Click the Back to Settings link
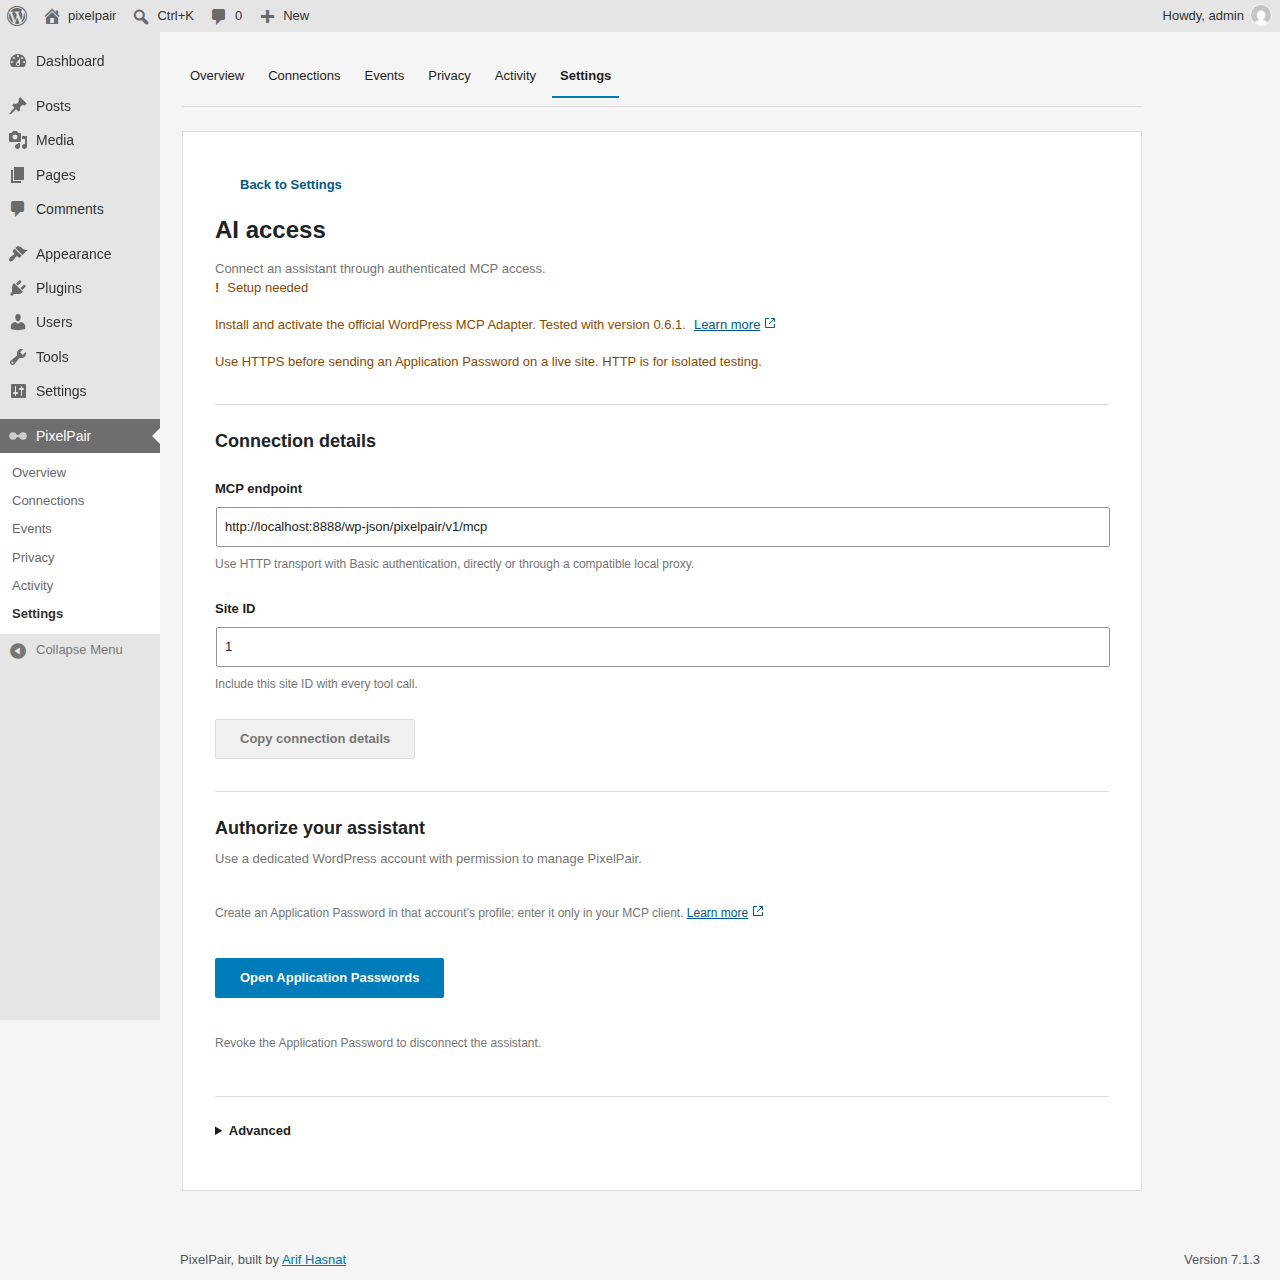1280x1280 pixels. [x=290, y=185]
